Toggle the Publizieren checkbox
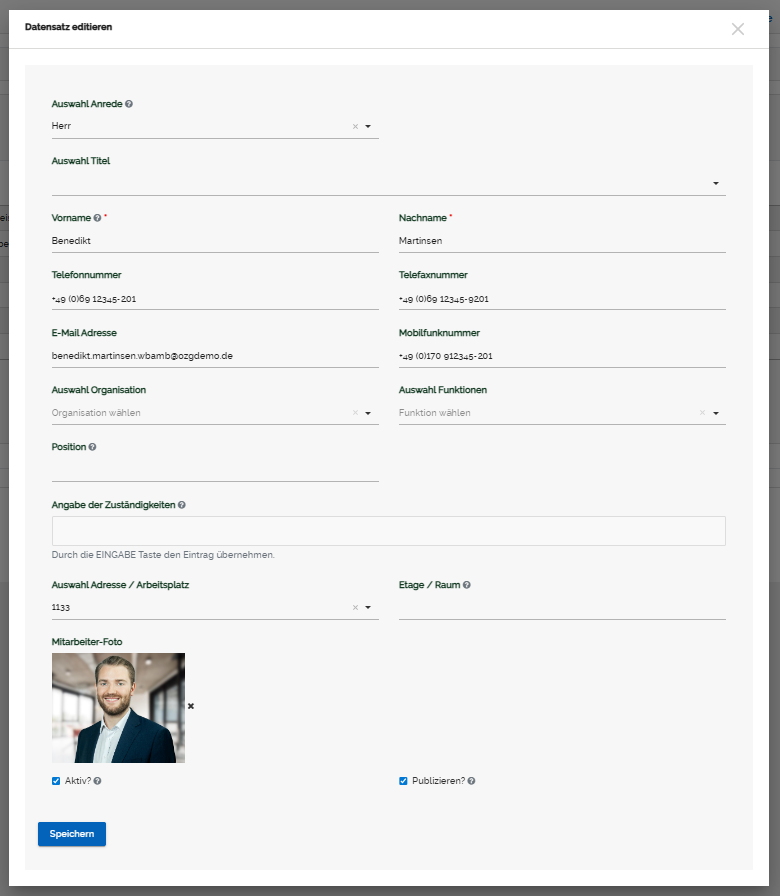 [x=403, y=781]
